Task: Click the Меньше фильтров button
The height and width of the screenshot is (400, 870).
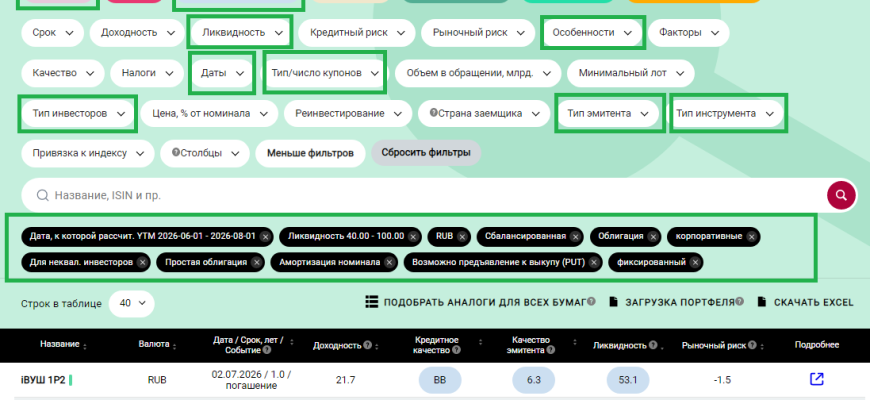Action: click(x=310, y=153)
